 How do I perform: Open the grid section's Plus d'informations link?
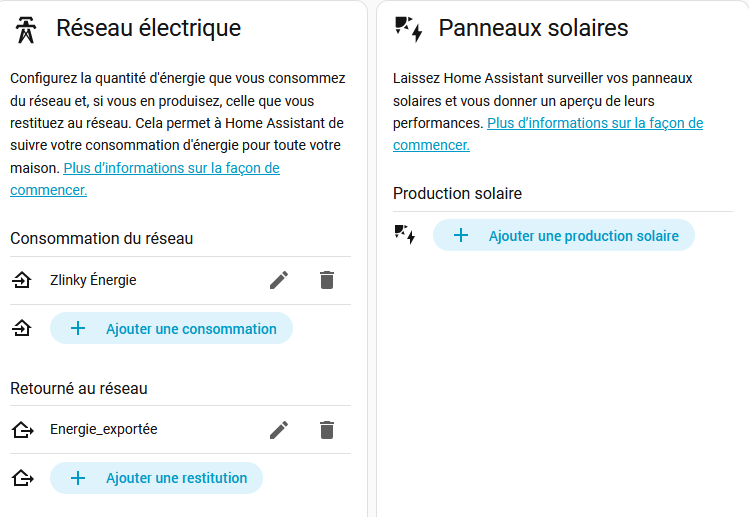(170, 169)
